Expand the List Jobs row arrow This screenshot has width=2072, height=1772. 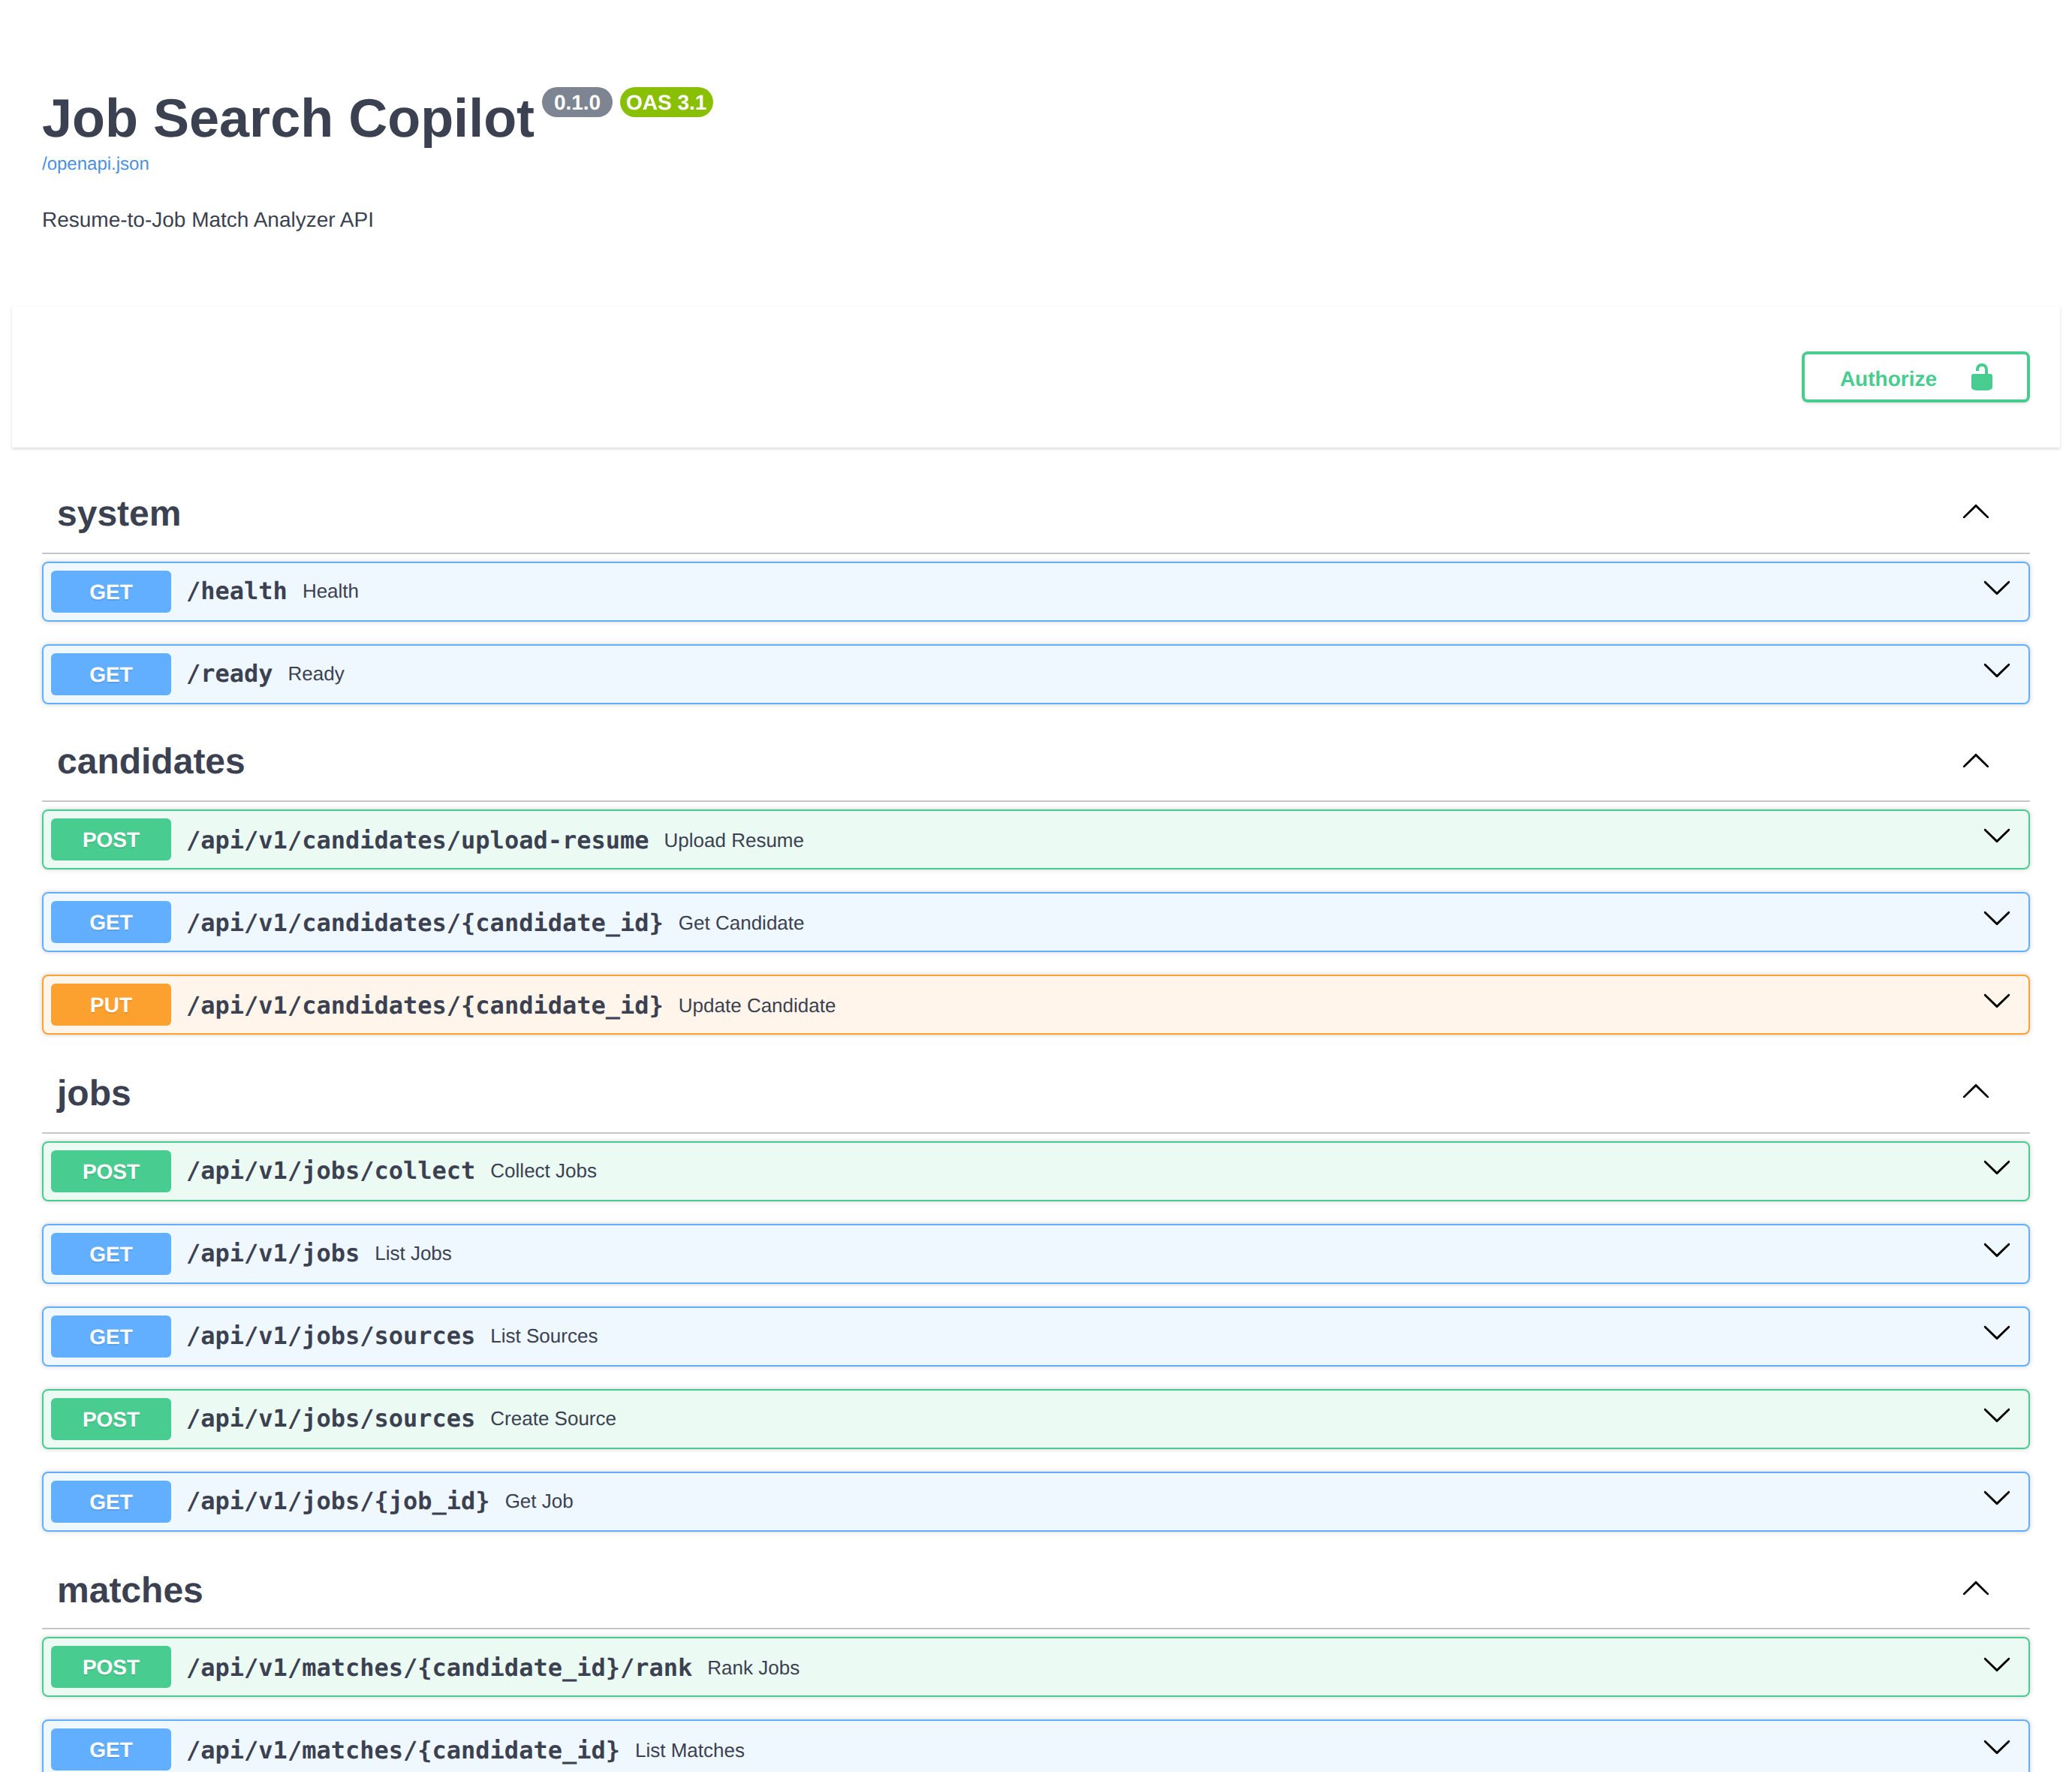click(x=1996, y=1251)
